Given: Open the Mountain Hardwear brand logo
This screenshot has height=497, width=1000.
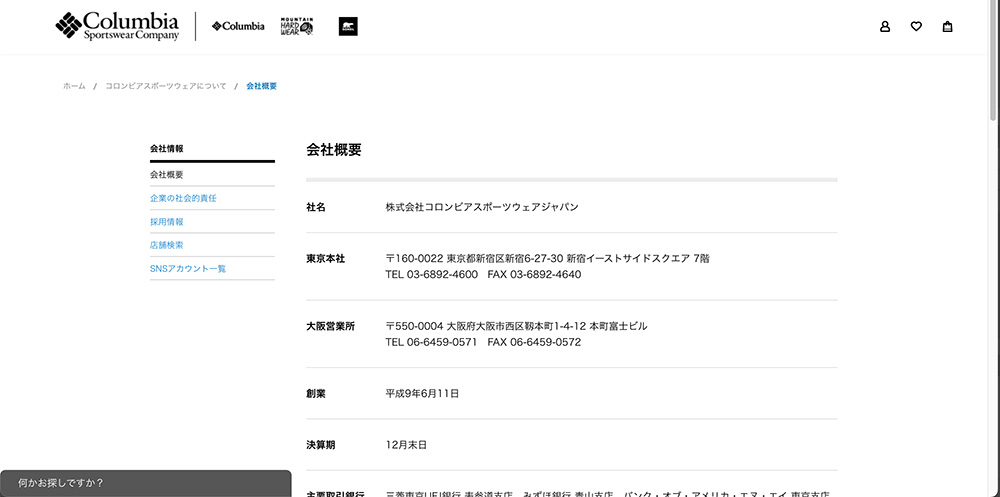Looking at the screenshot, I should 297,26.
